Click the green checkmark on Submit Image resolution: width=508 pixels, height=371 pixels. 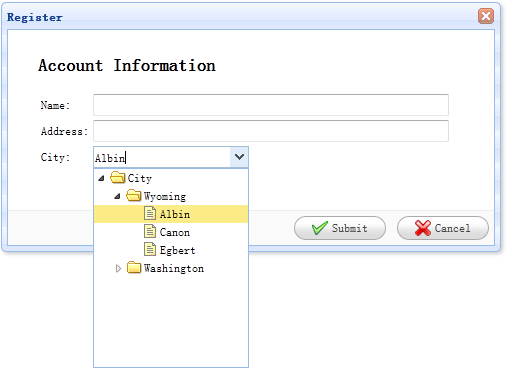[319, 228]
